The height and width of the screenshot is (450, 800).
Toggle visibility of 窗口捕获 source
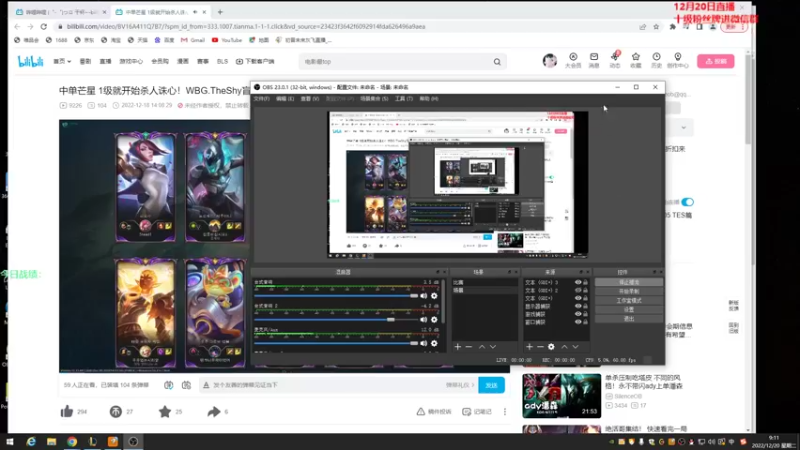[578, 322]
